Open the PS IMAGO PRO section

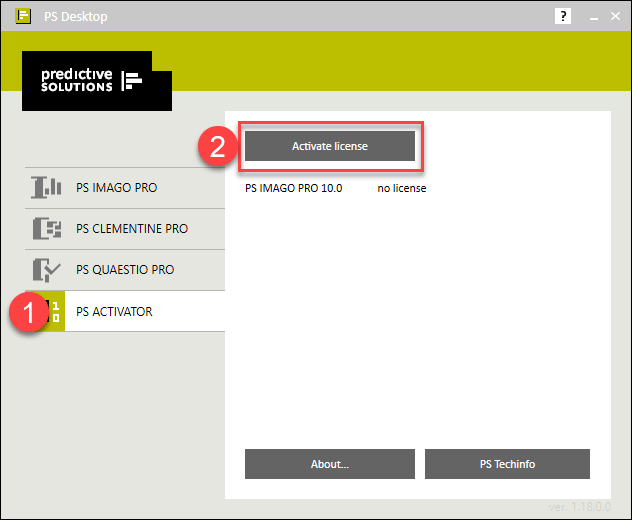[125, 188]
